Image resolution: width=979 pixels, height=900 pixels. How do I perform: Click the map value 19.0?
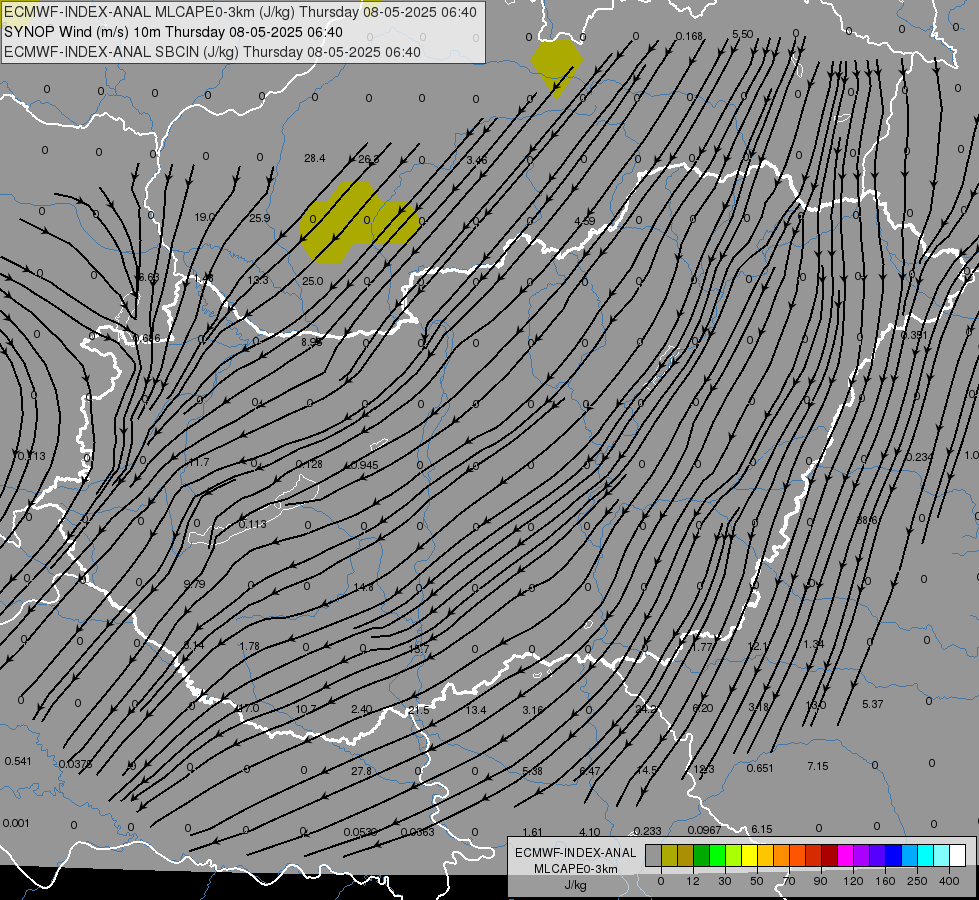(x=204, y=217)
